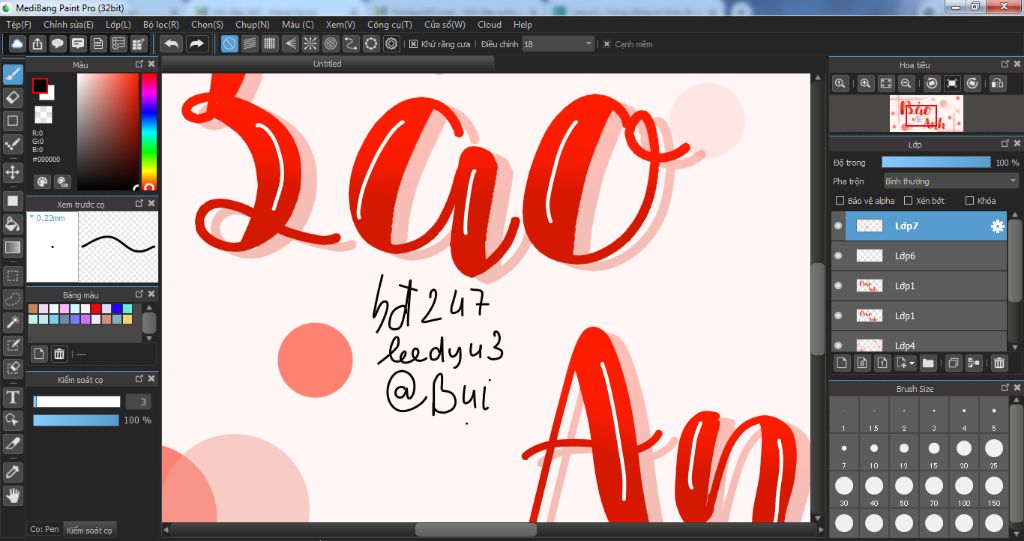The width and height of the screenshot is (1024, 541).
Task: Hide the Lớp7 layer
Action: coord(839,226)
